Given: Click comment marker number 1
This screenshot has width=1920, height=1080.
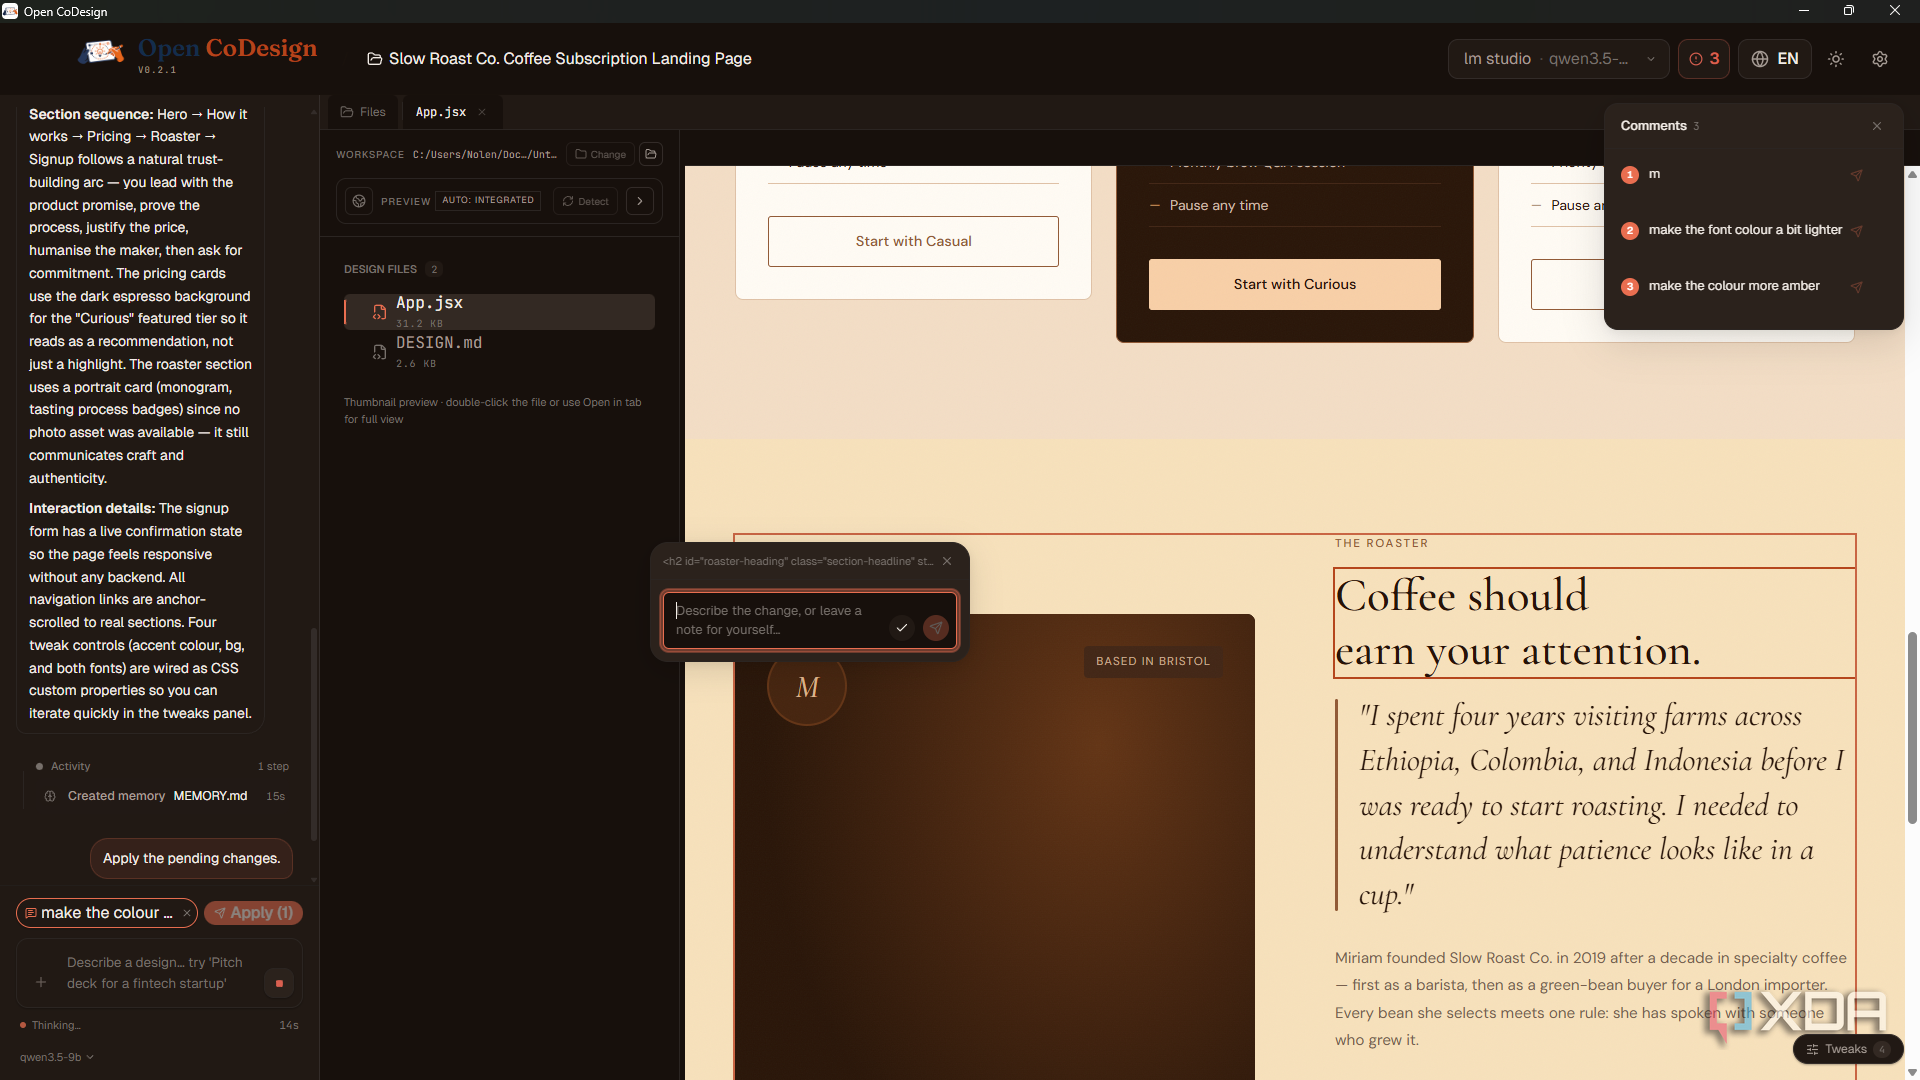Looking at the screenshot, I should (x=1630, y=175).
